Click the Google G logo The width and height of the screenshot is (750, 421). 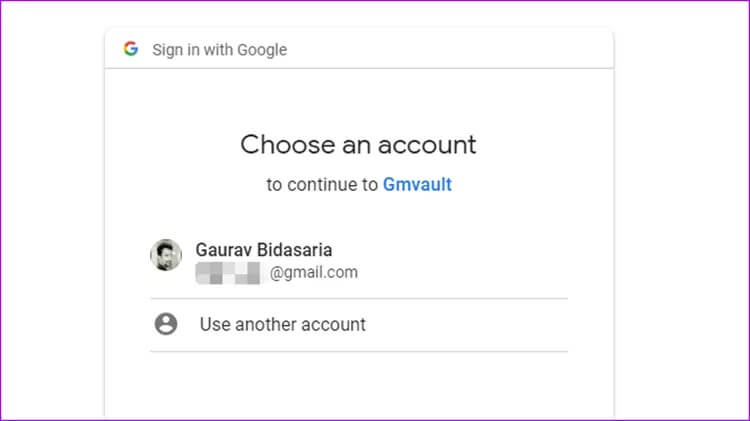coord(131,49)
